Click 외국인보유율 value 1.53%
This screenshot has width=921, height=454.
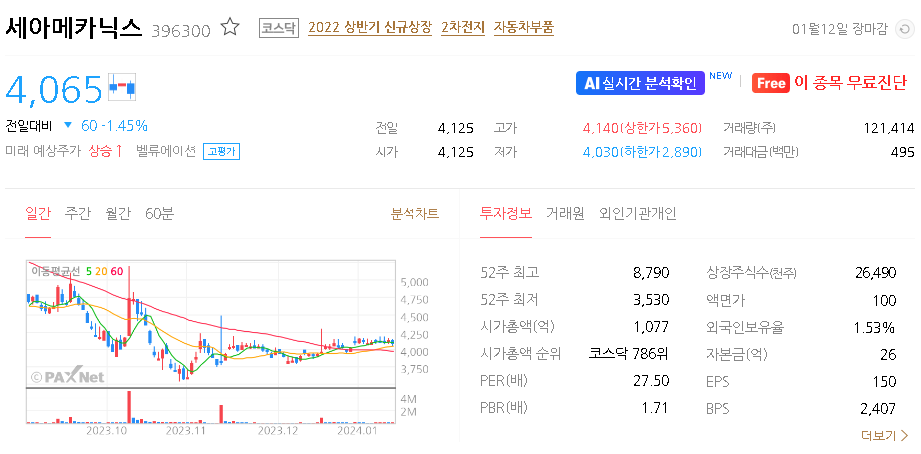tap(875, 327)
